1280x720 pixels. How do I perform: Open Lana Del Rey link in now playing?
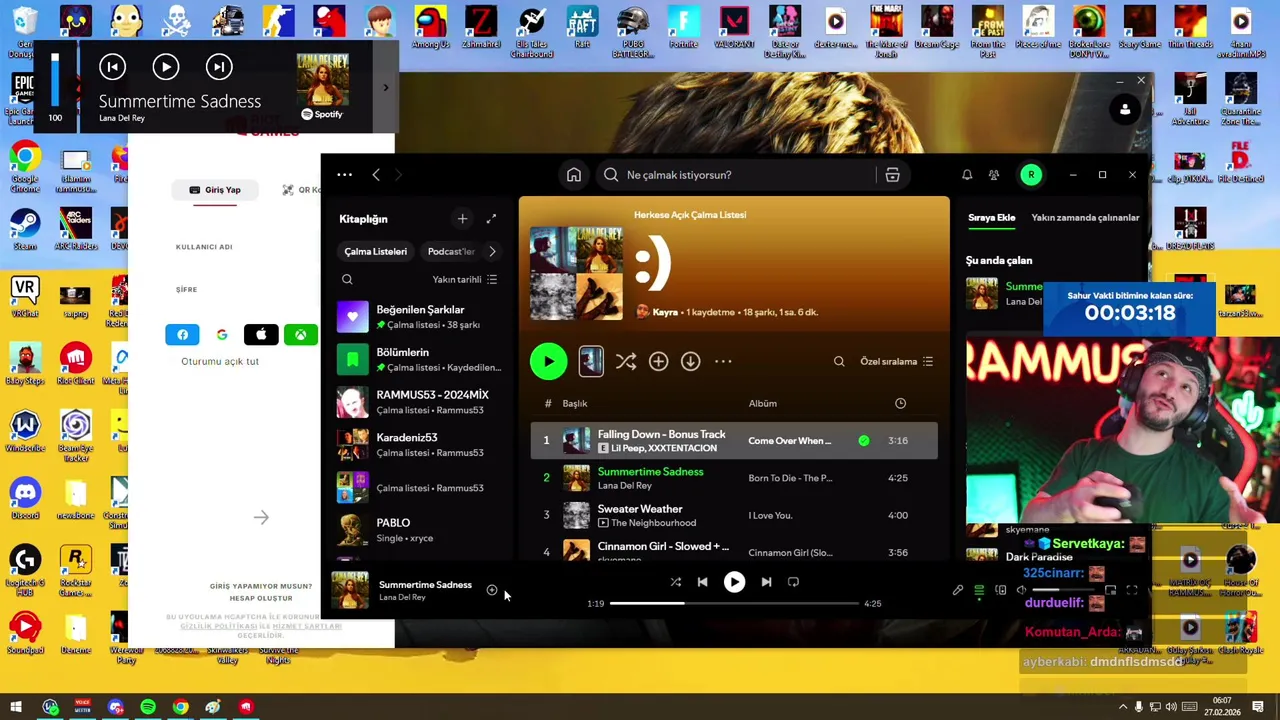click(x=402, y=597)
